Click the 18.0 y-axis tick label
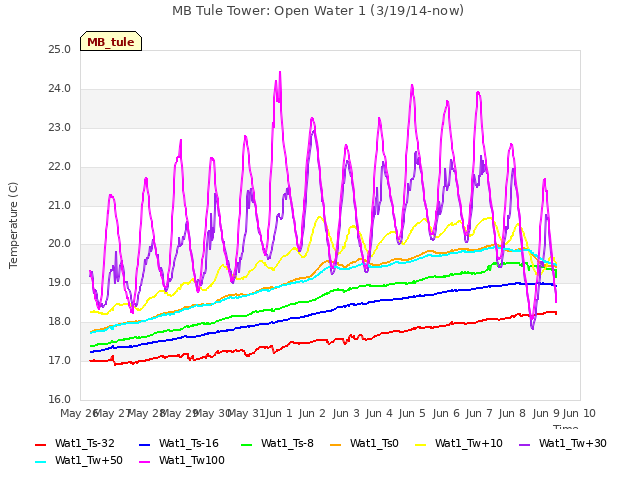The height and width of the screenshot is (480, 640). pyautogui.click(x=60, y=322)
